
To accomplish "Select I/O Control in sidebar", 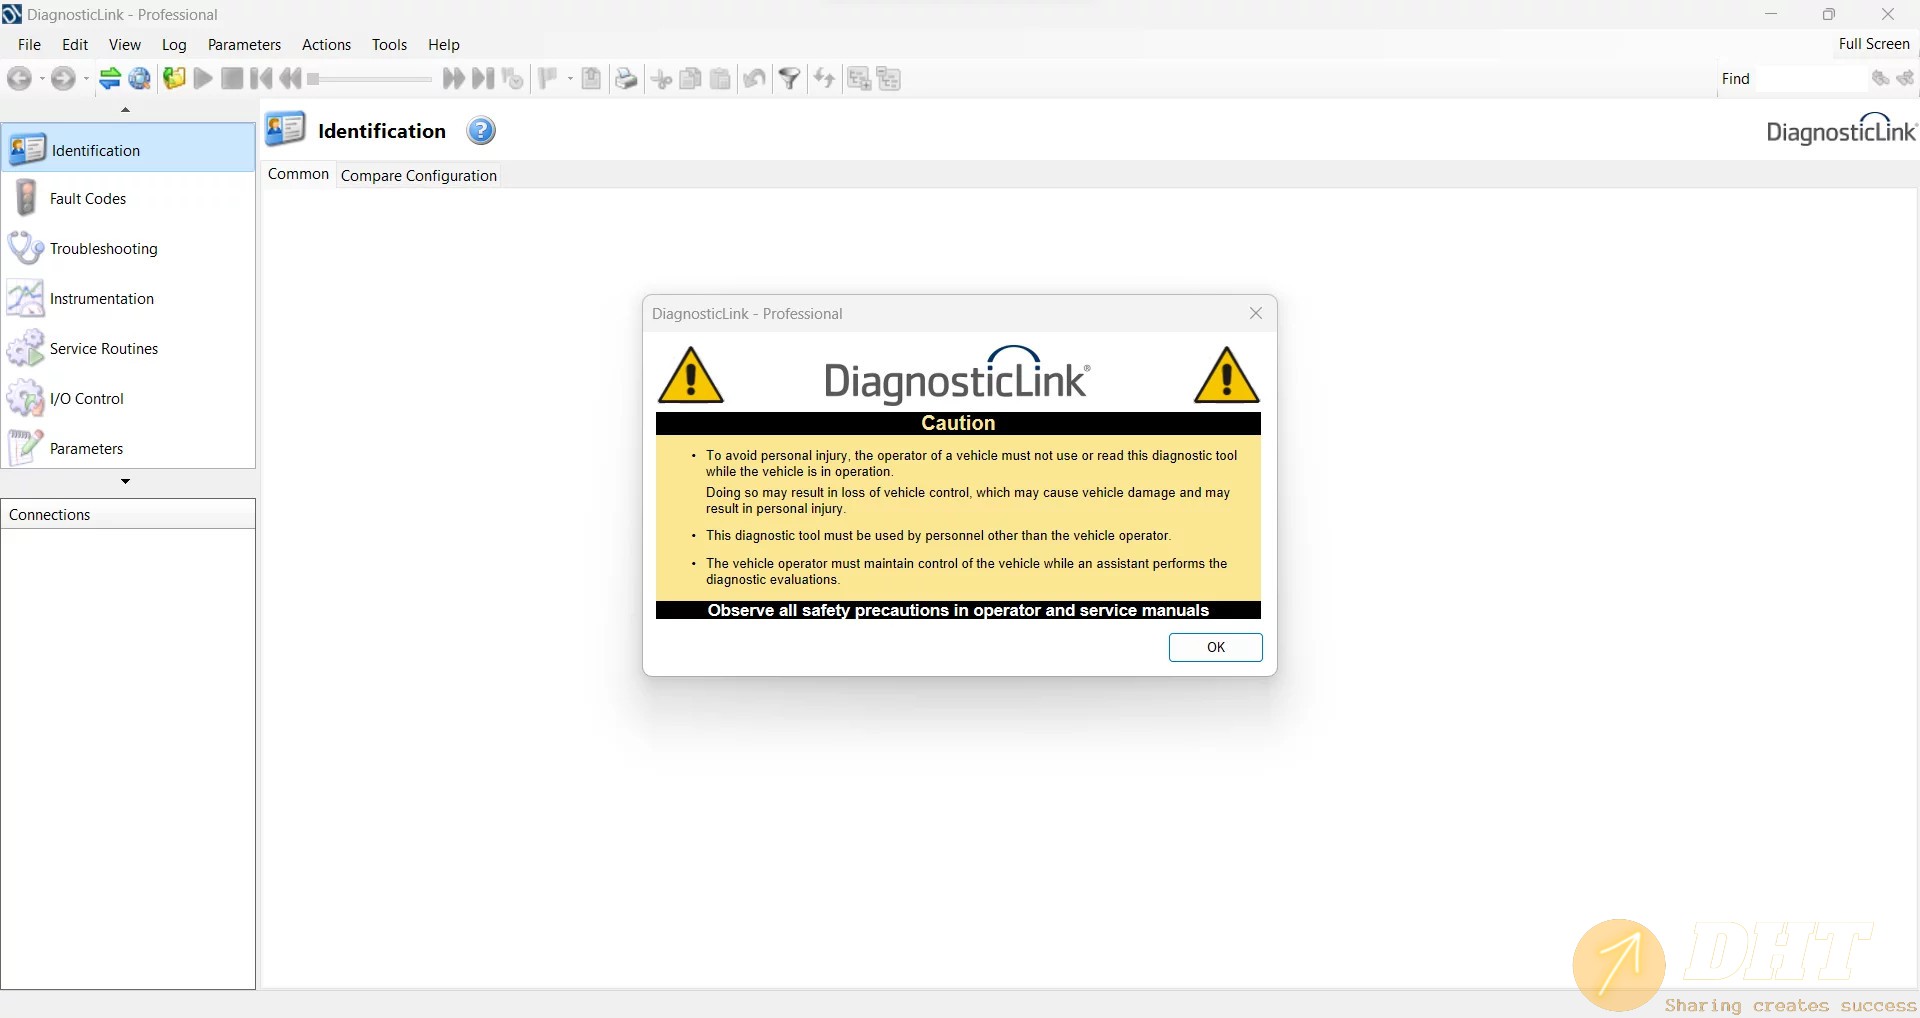I will tap(86, 399).
